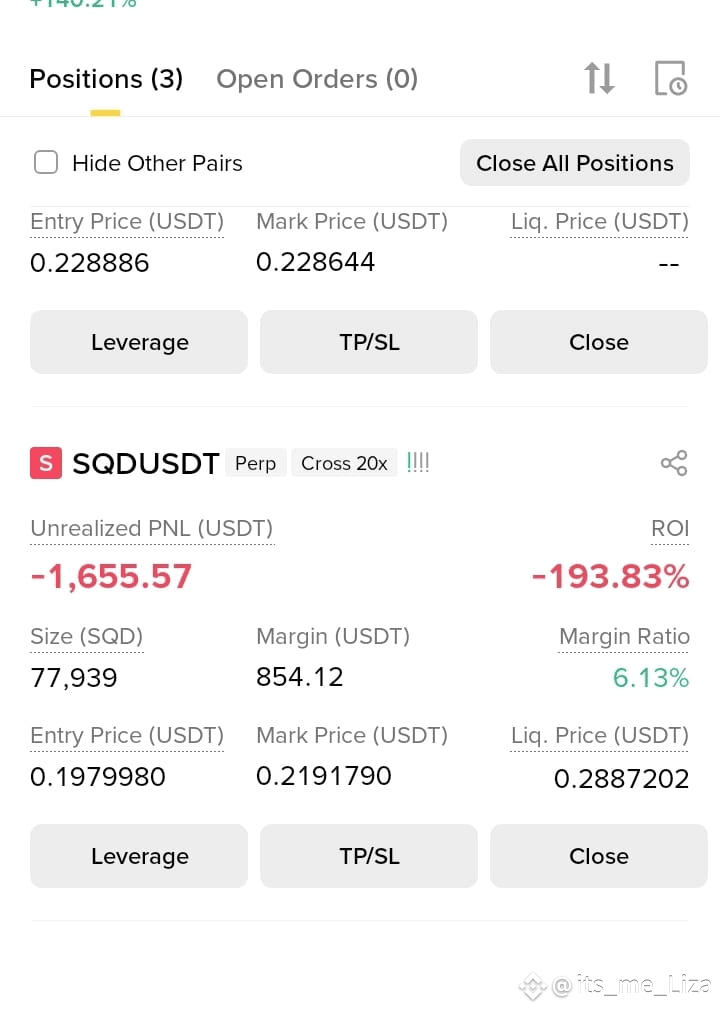
Task: Close the first position
Action: click(599, 342)
